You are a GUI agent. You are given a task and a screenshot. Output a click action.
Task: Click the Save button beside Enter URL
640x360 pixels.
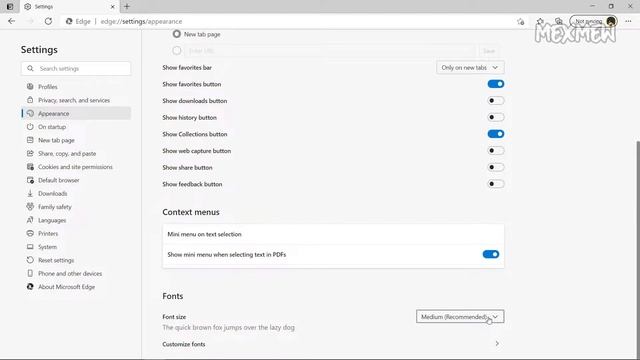[x=489, y=51]
